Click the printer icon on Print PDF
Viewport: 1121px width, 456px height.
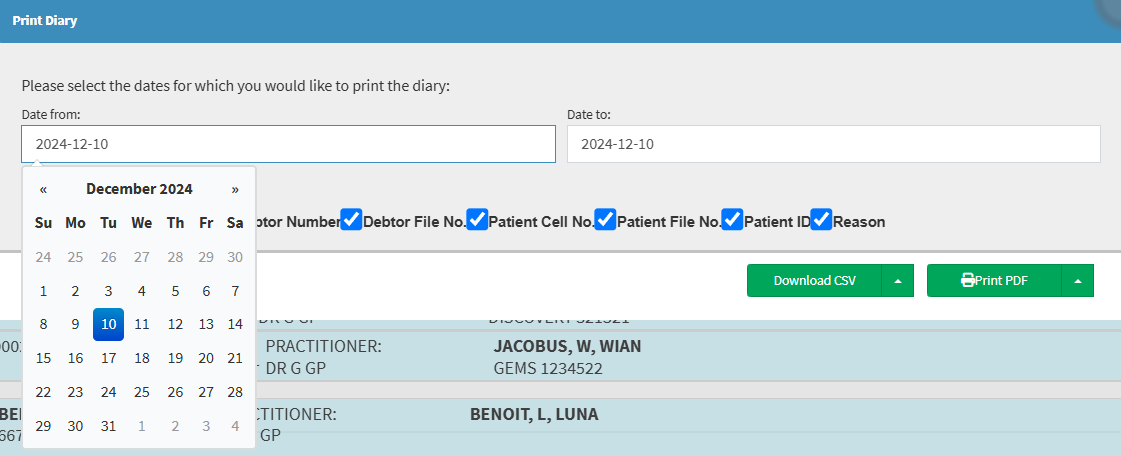[968, 281]
